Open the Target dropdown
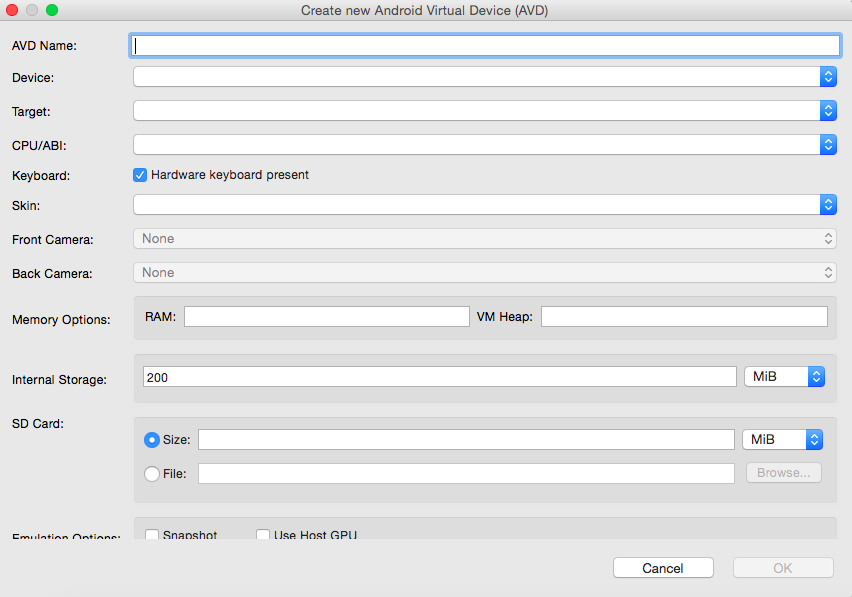 485,111
